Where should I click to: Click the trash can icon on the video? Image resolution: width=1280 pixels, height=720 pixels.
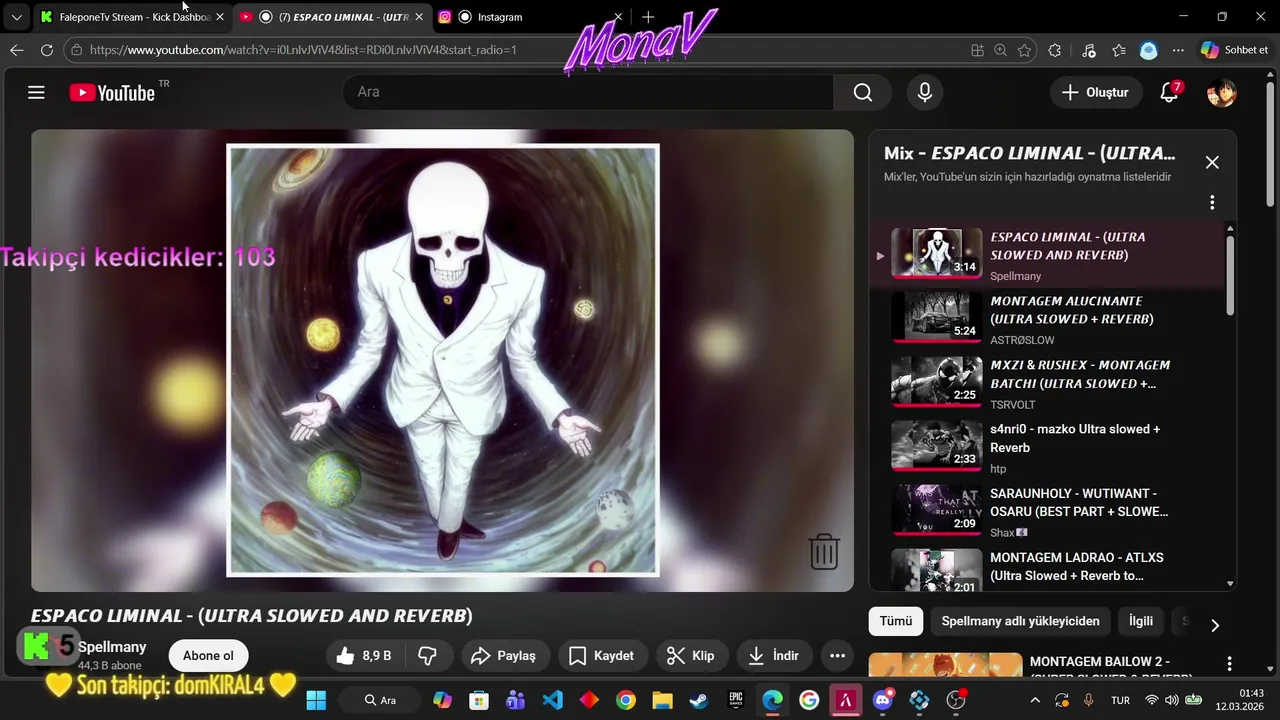point(824,551)
